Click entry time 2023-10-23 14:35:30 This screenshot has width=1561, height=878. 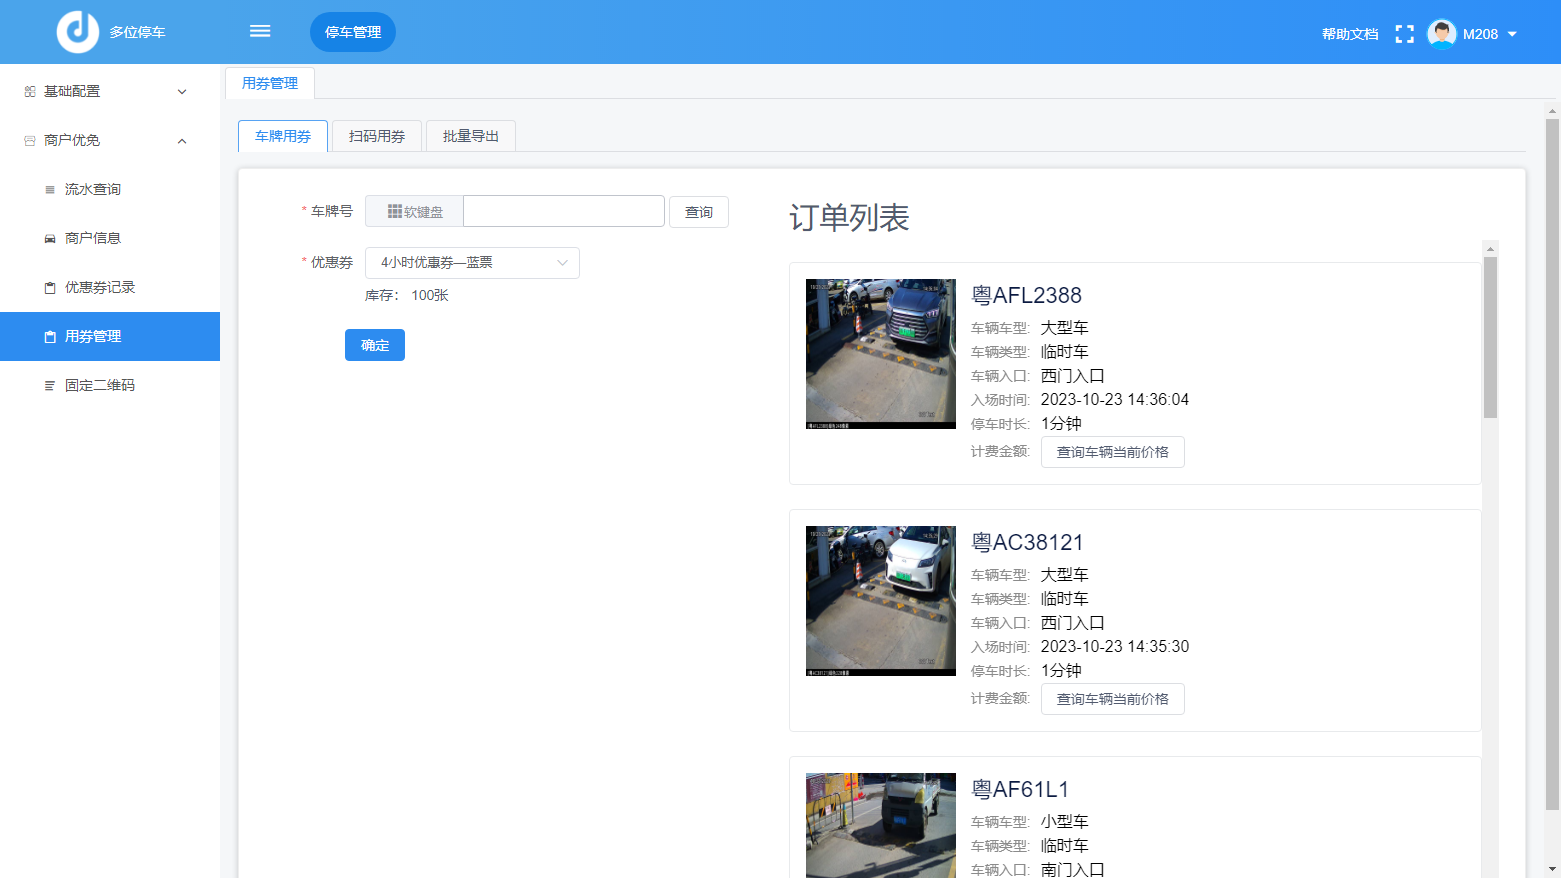point(1115,646)
